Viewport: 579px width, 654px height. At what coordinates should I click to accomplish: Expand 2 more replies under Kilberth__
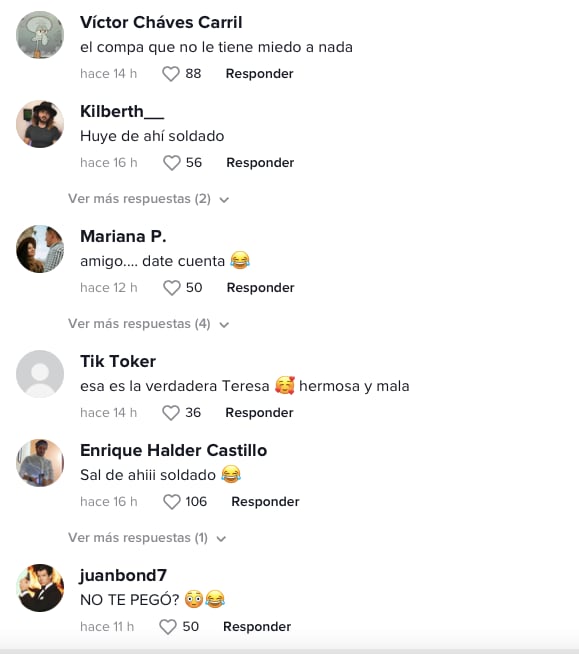tap(149, 199)
